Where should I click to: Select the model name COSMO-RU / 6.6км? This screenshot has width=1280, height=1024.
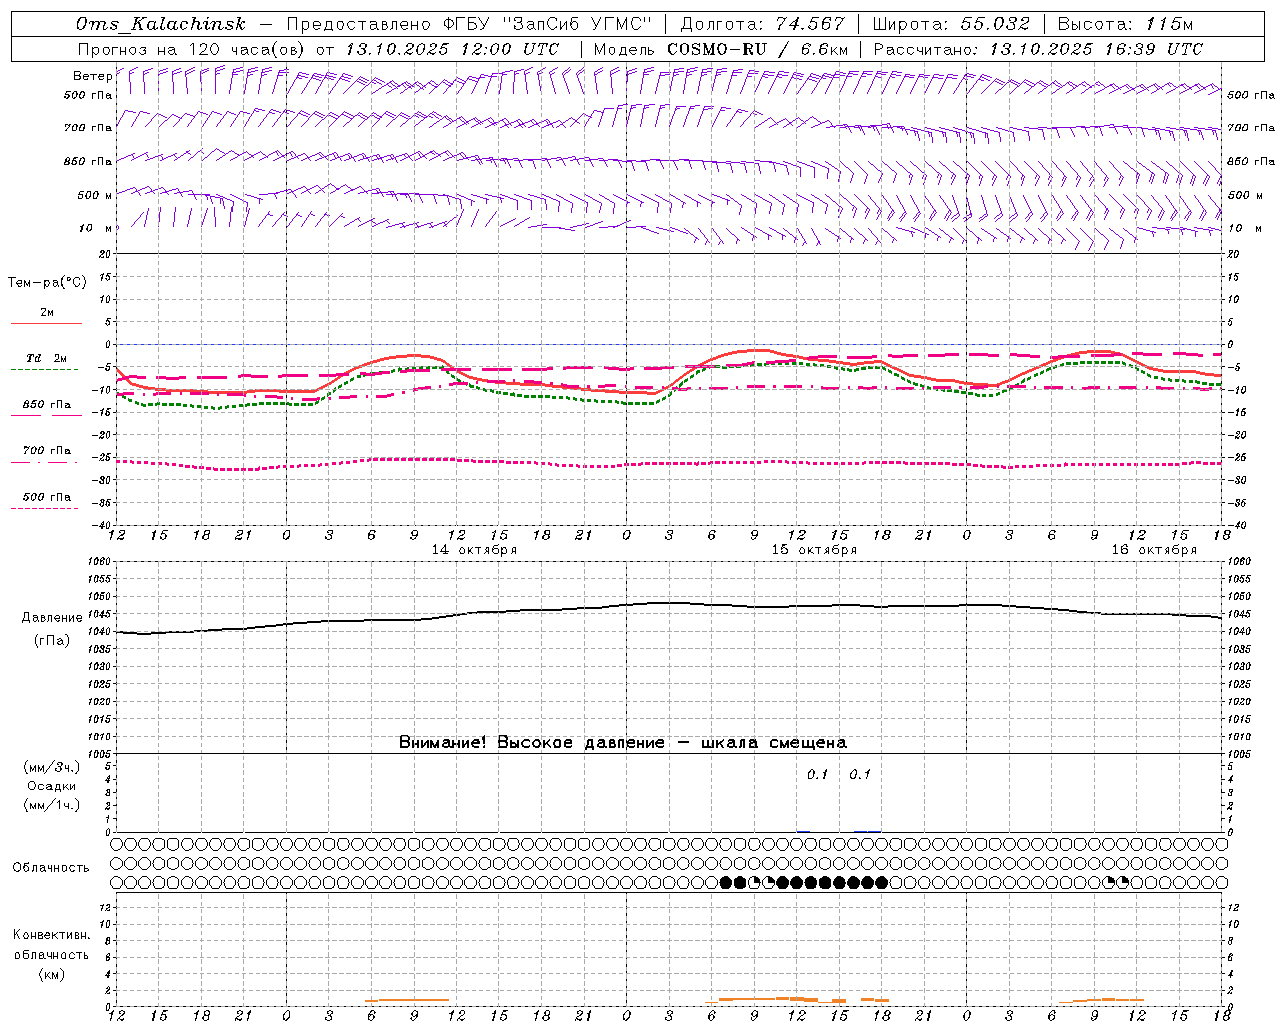[x=758, y=49]
